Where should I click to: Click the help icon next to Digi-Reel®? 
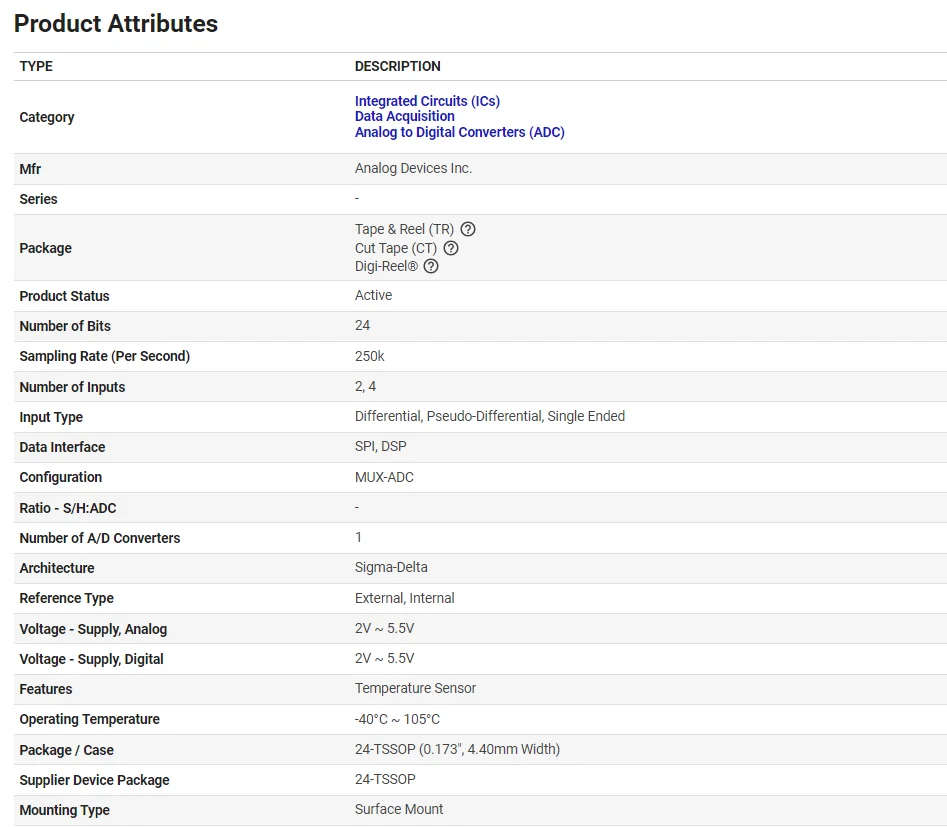pos(431,266)
